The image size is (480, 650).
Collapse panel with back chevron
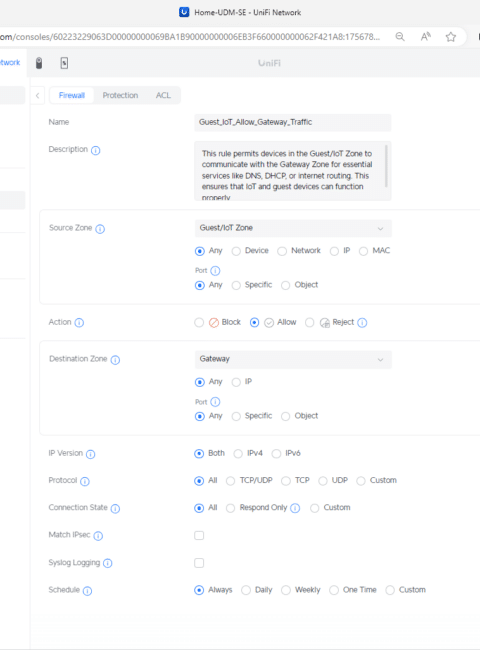coord(37,96)
